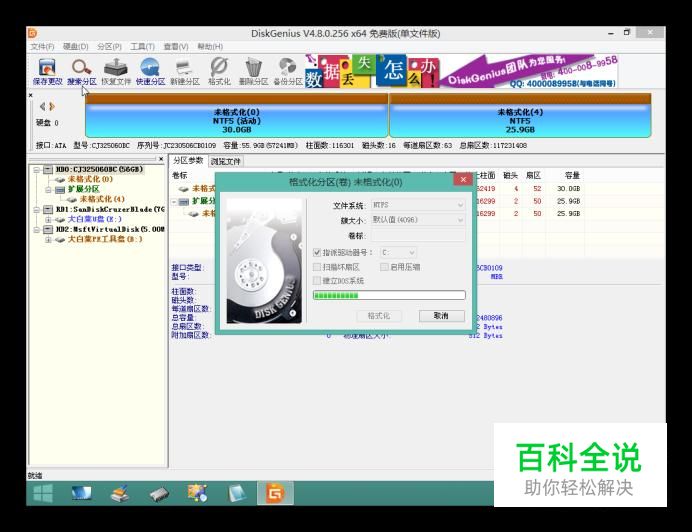Click the DiskGenius app logo in title bar
Screen dimensions: 692x532
click(x=33, y=33)
